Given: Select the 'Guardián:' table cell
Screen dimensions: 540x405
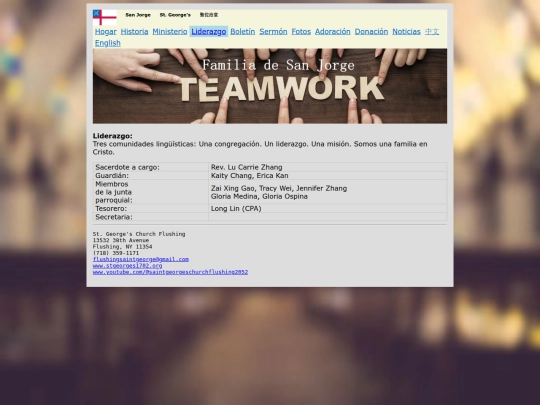Looking at the screenshot, I should [151, 176].
